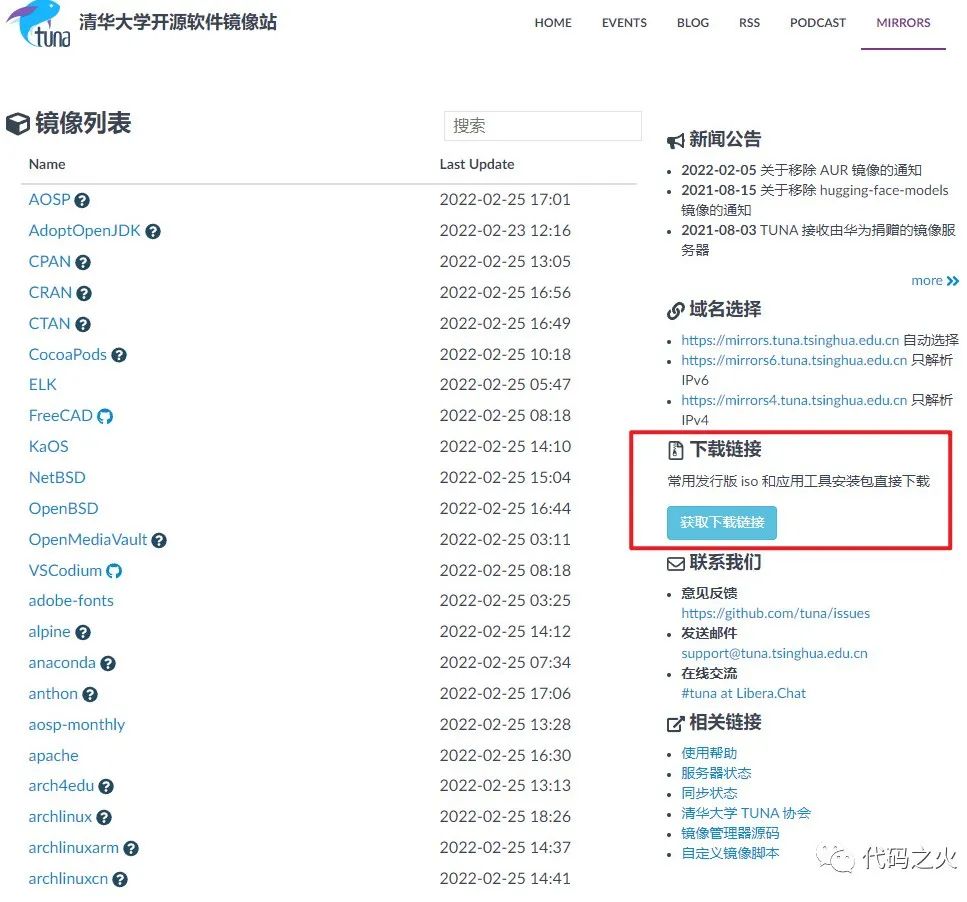Open the AOSP mirror link
This screenshot has height=902, width=967.
click(49, 199)
